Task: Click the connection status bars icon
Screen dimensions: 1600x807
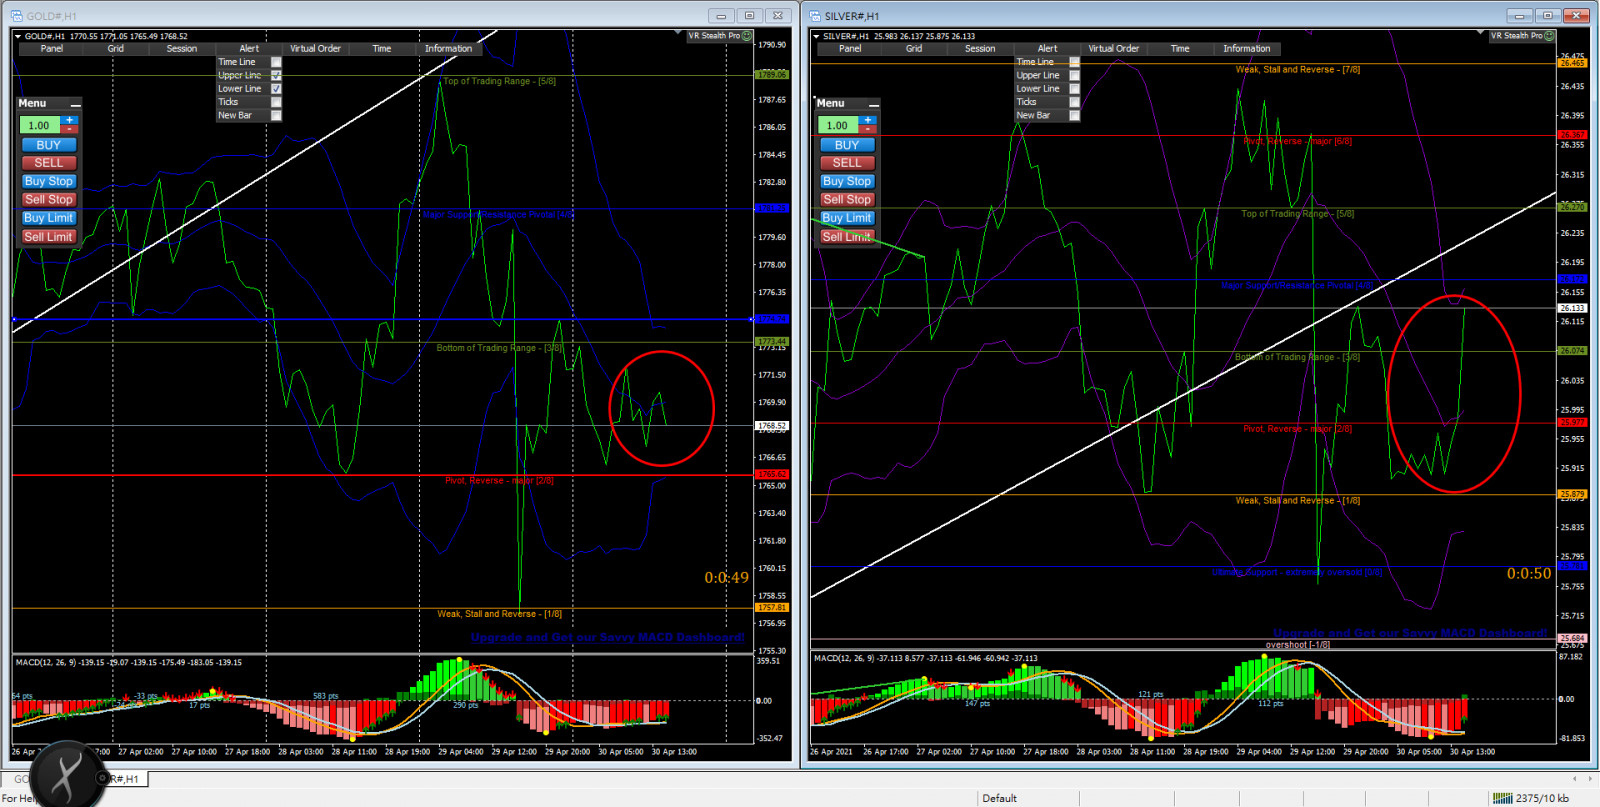Action: tap(1502, 798)
